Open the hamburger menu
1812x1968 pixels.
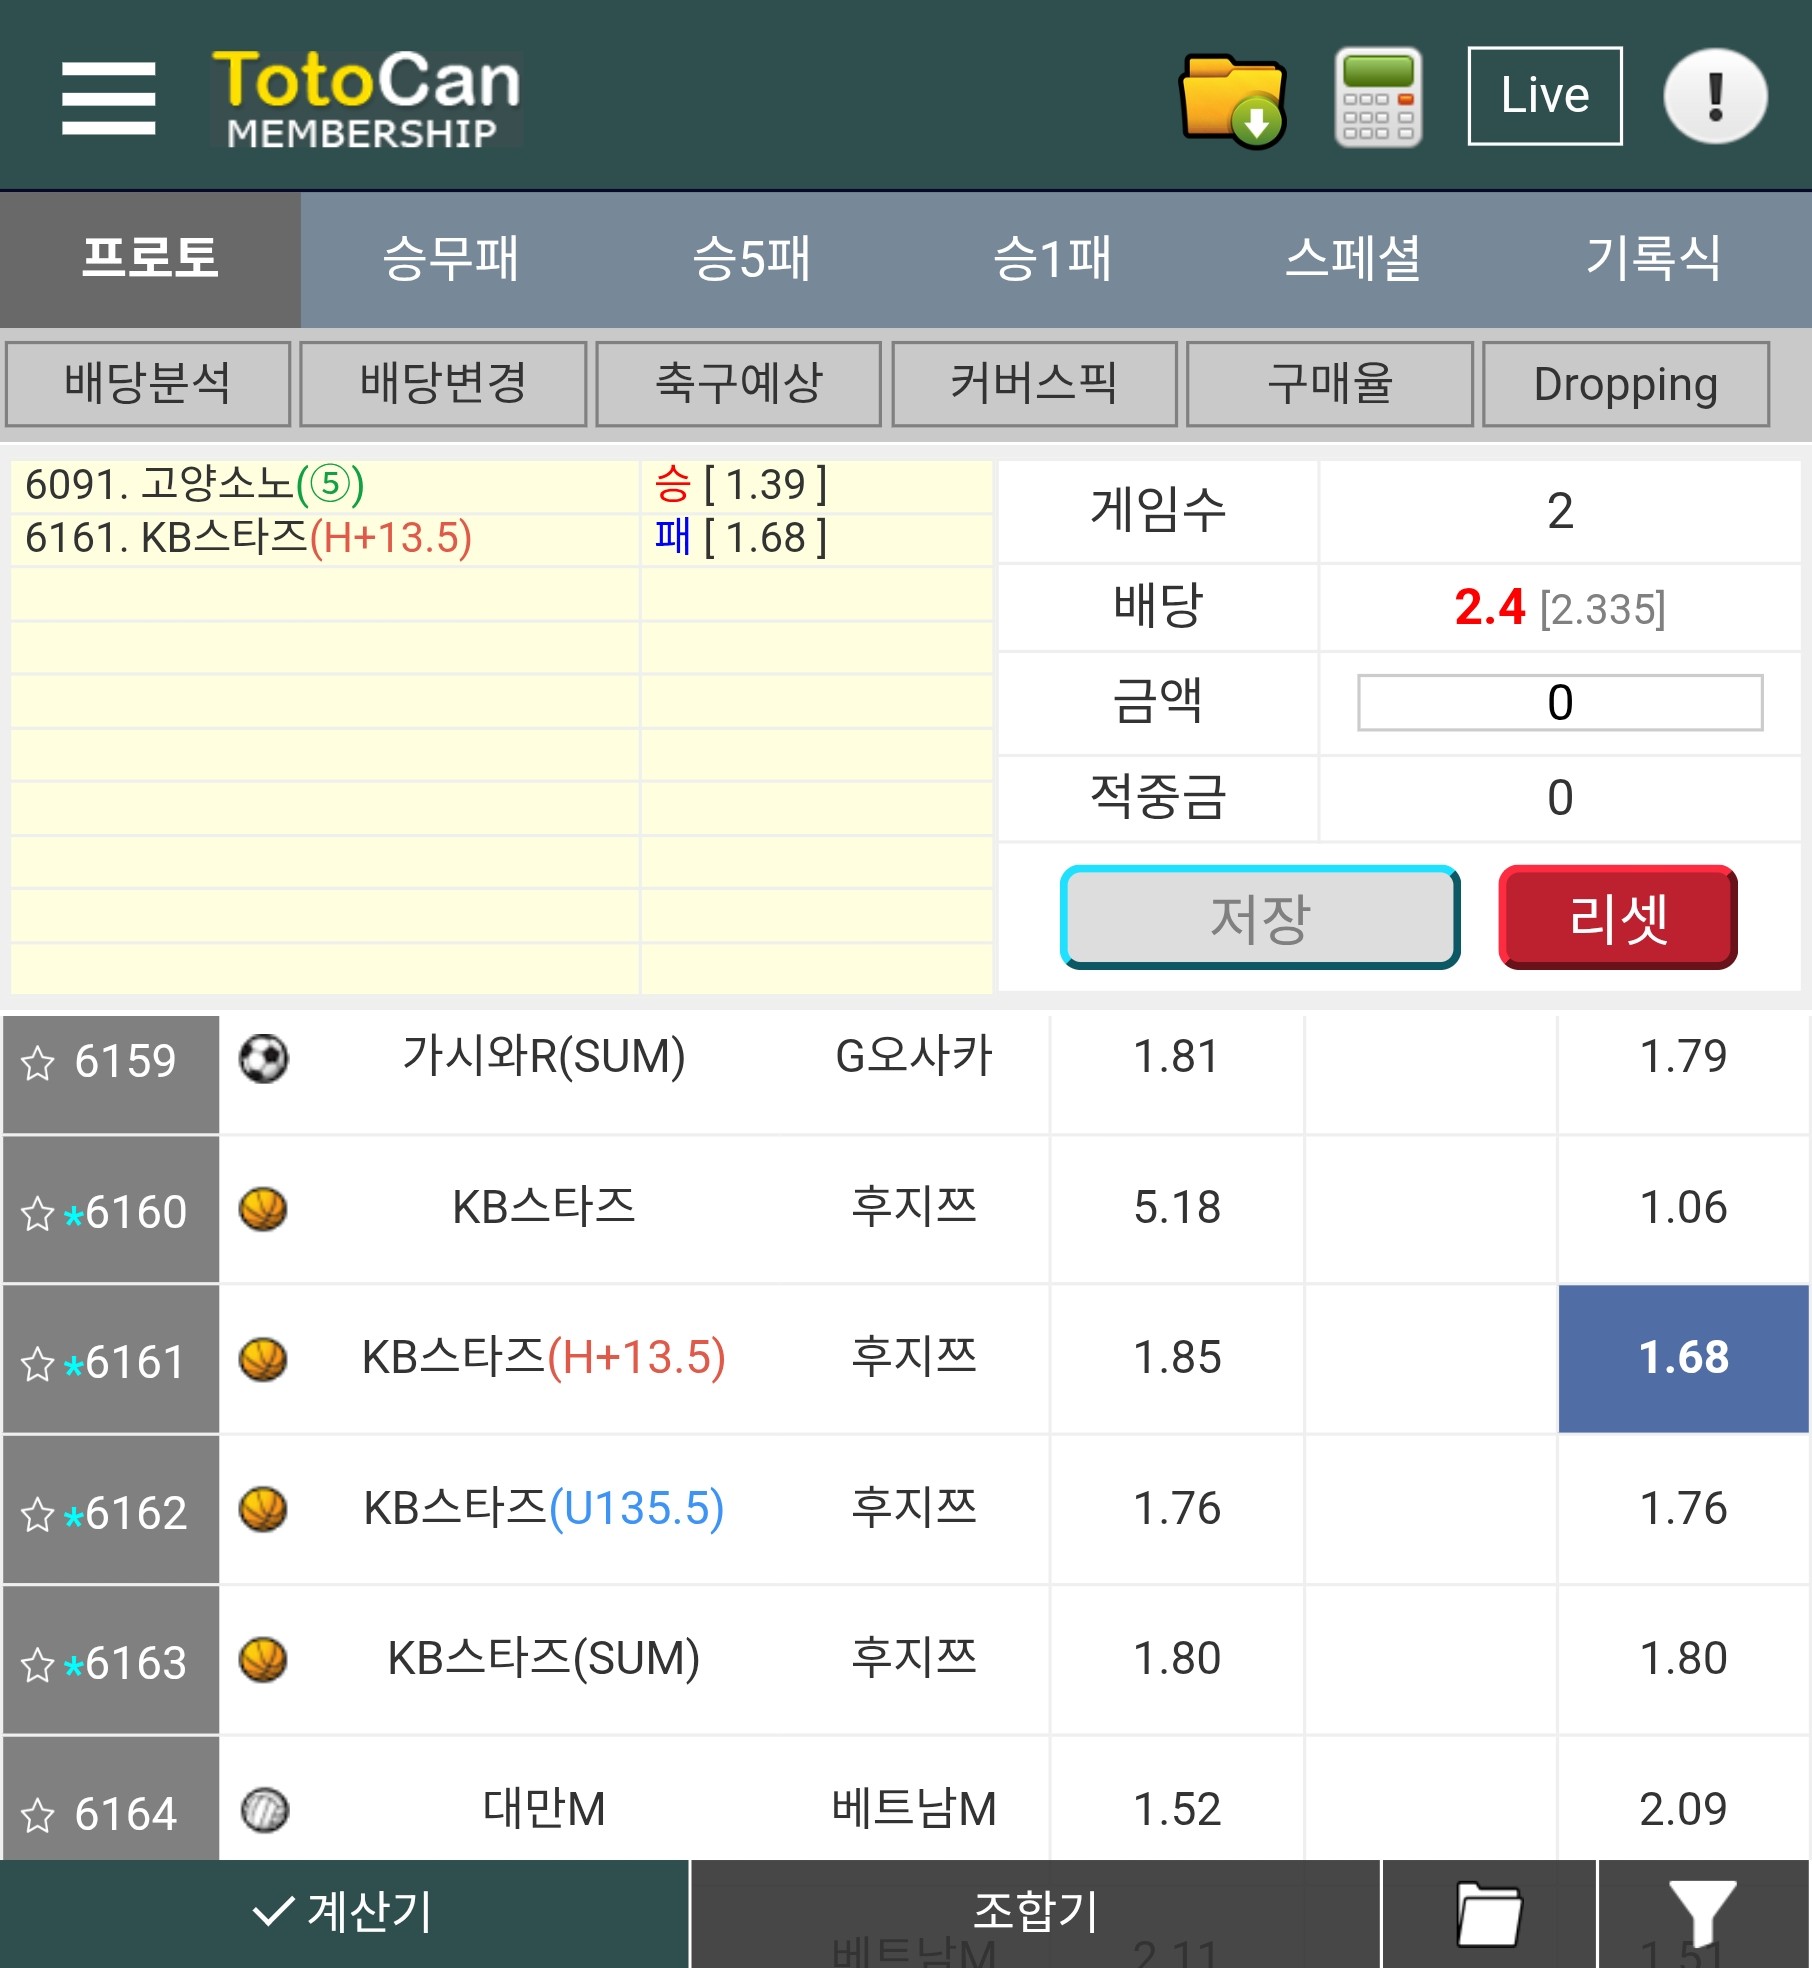click(108, 98)
